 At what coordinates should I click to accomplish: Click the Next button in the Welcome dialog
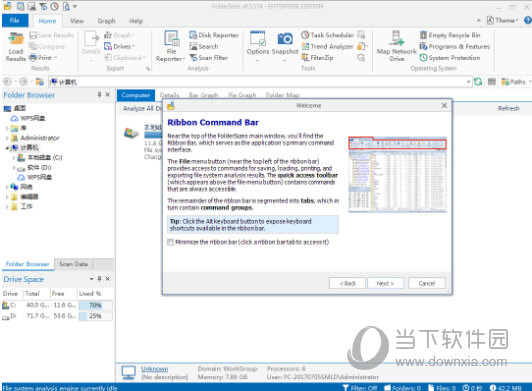pyautogui.click(x=385, y=283)
